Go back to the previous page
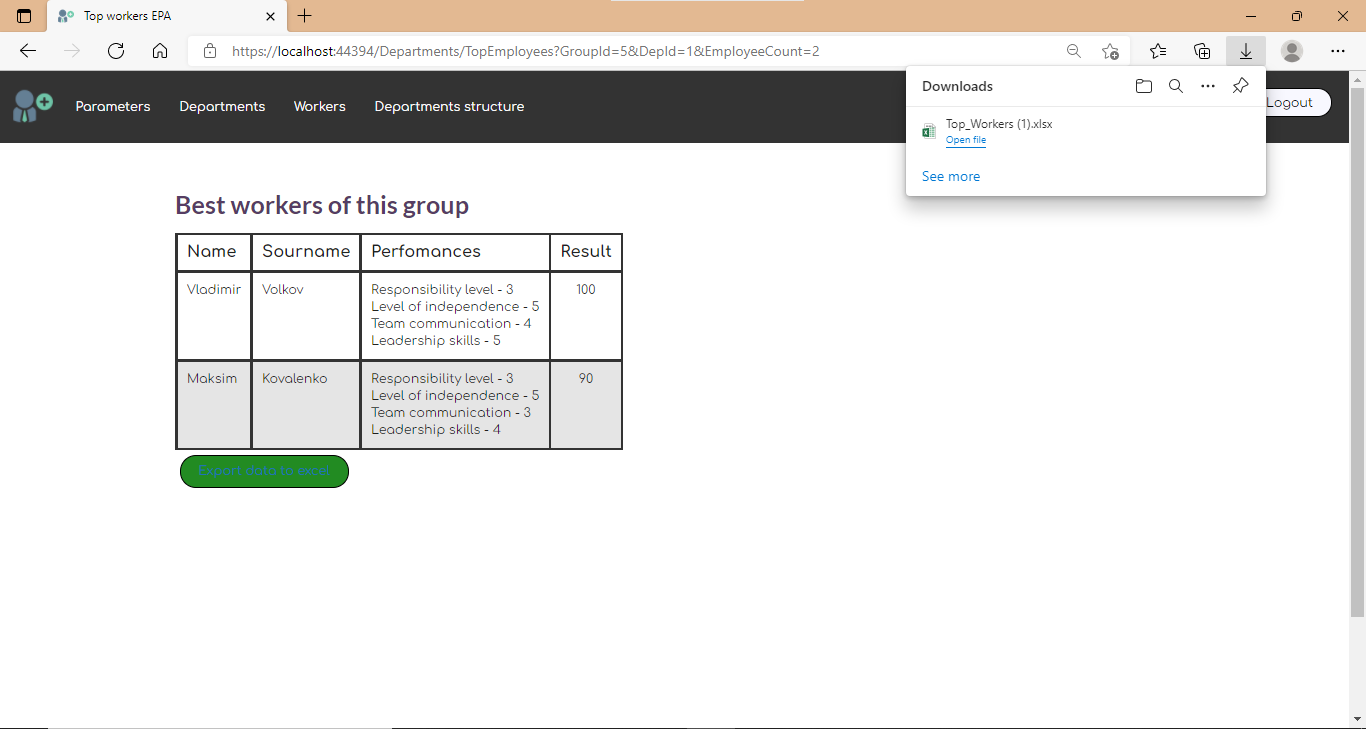 pos(28,51)
